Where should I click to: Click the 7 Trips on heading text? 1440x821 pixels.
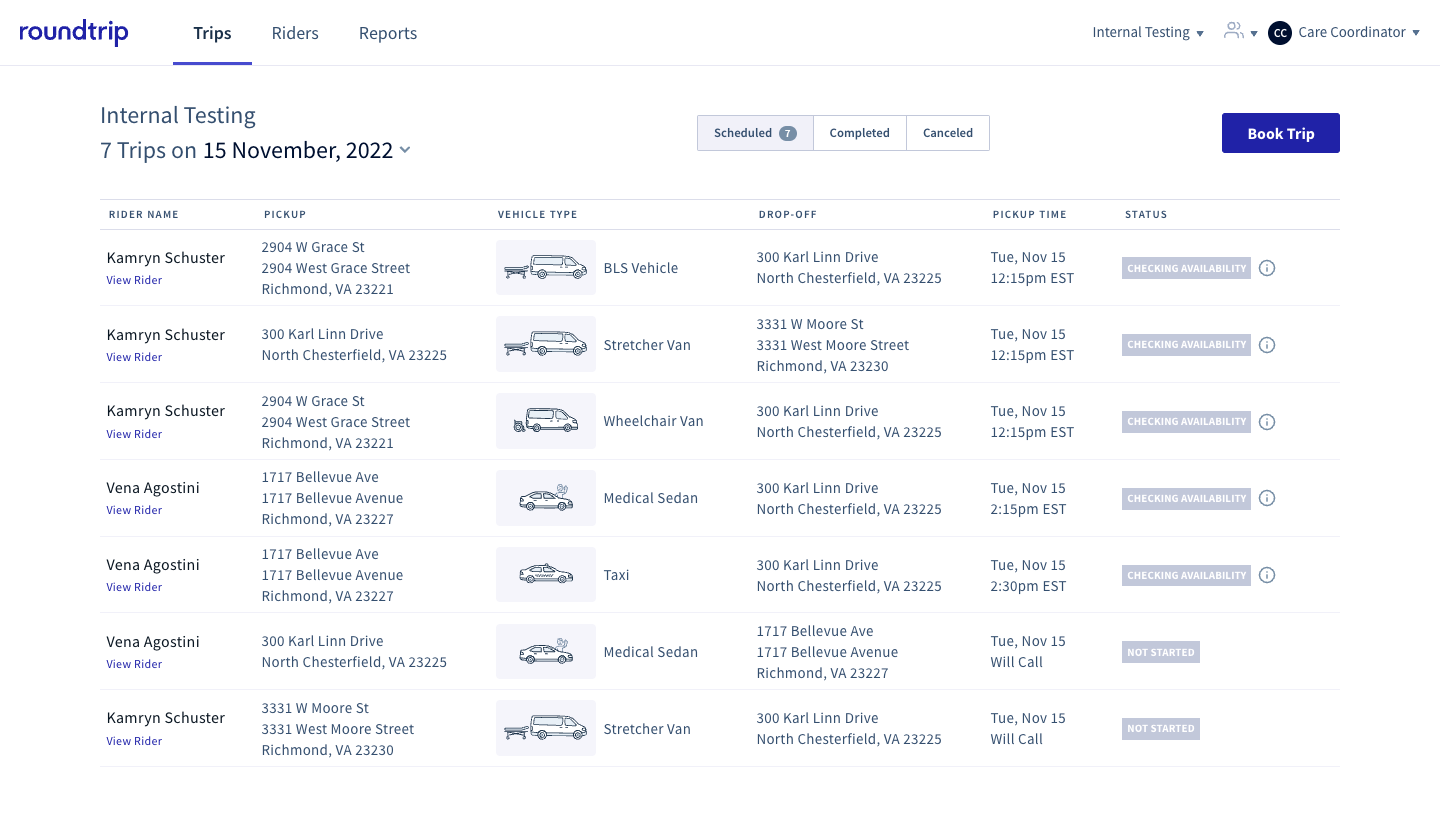(x=149, y=150)
